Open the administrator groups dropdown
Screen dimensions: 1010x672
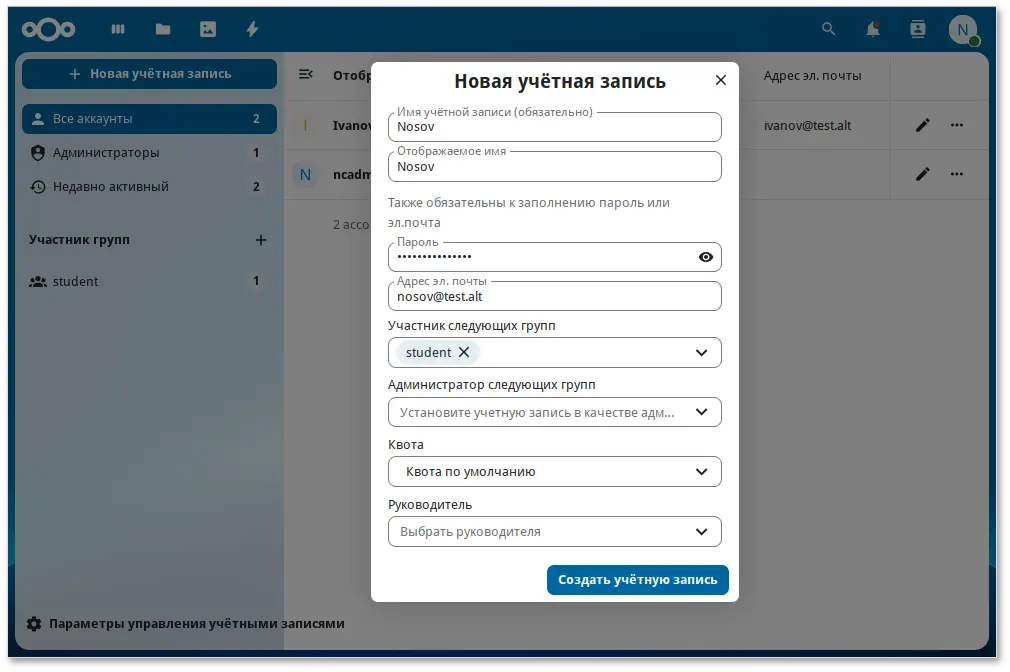(554, 411)
